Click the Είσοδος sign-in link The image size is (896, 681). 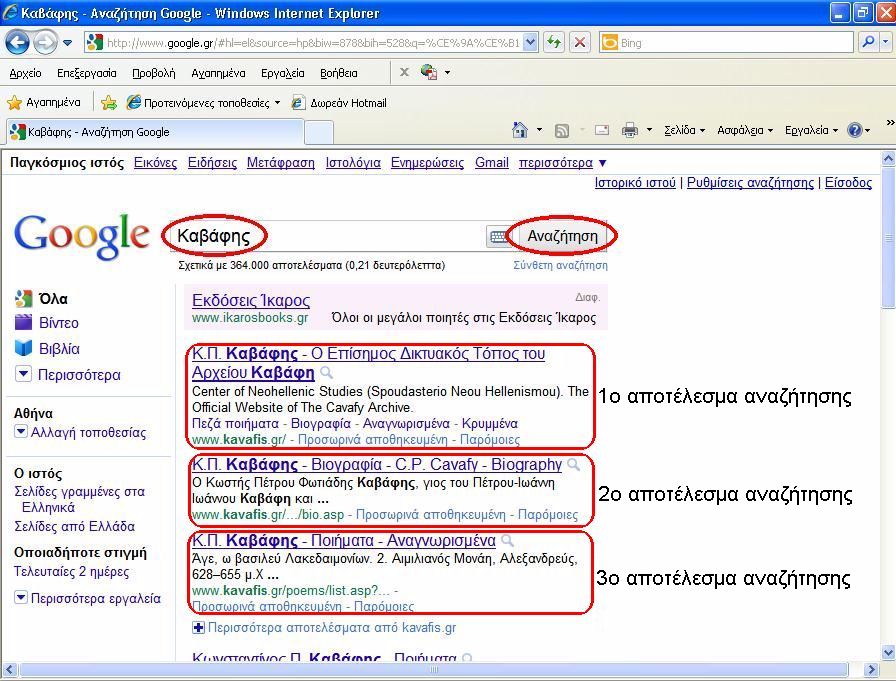(848, 183)
